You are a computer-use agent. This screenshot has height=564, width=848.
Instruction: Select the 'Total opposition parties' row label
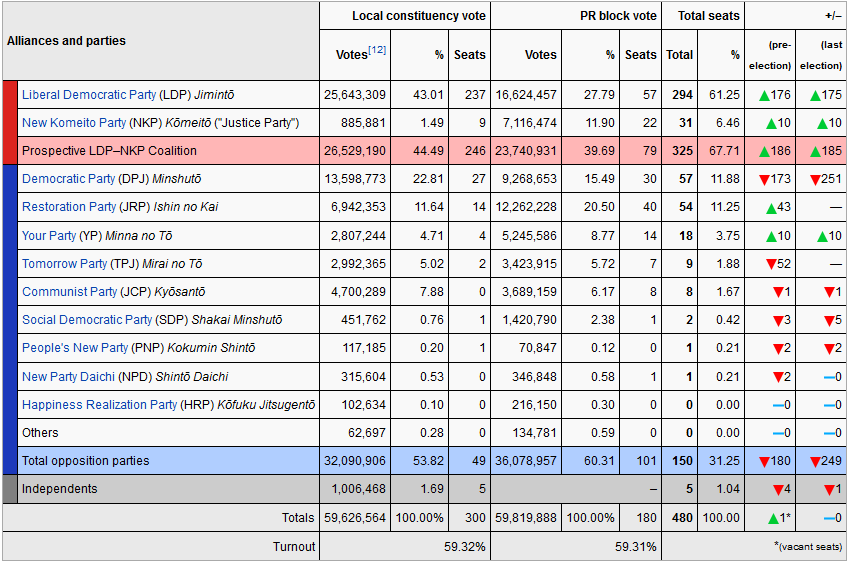pos(85,461)
